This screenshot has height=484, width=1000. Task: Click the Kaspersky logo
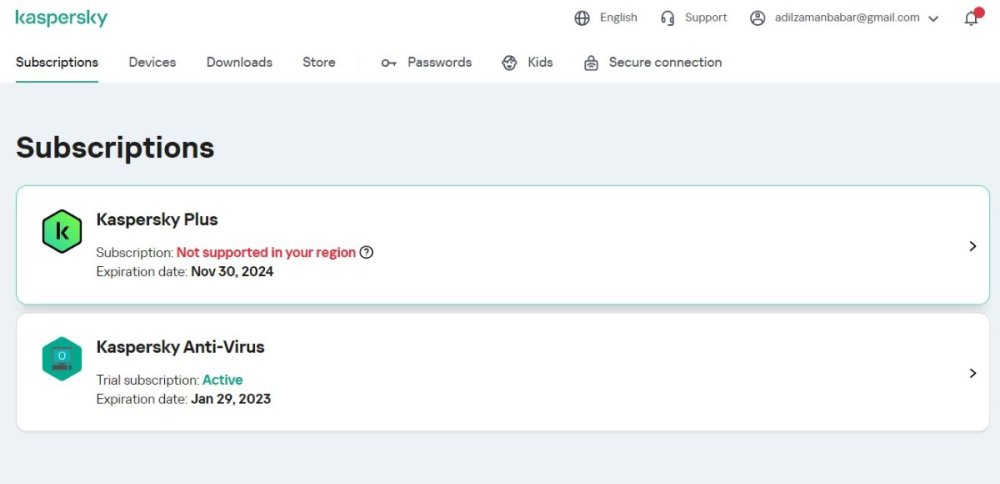(61, 18)
